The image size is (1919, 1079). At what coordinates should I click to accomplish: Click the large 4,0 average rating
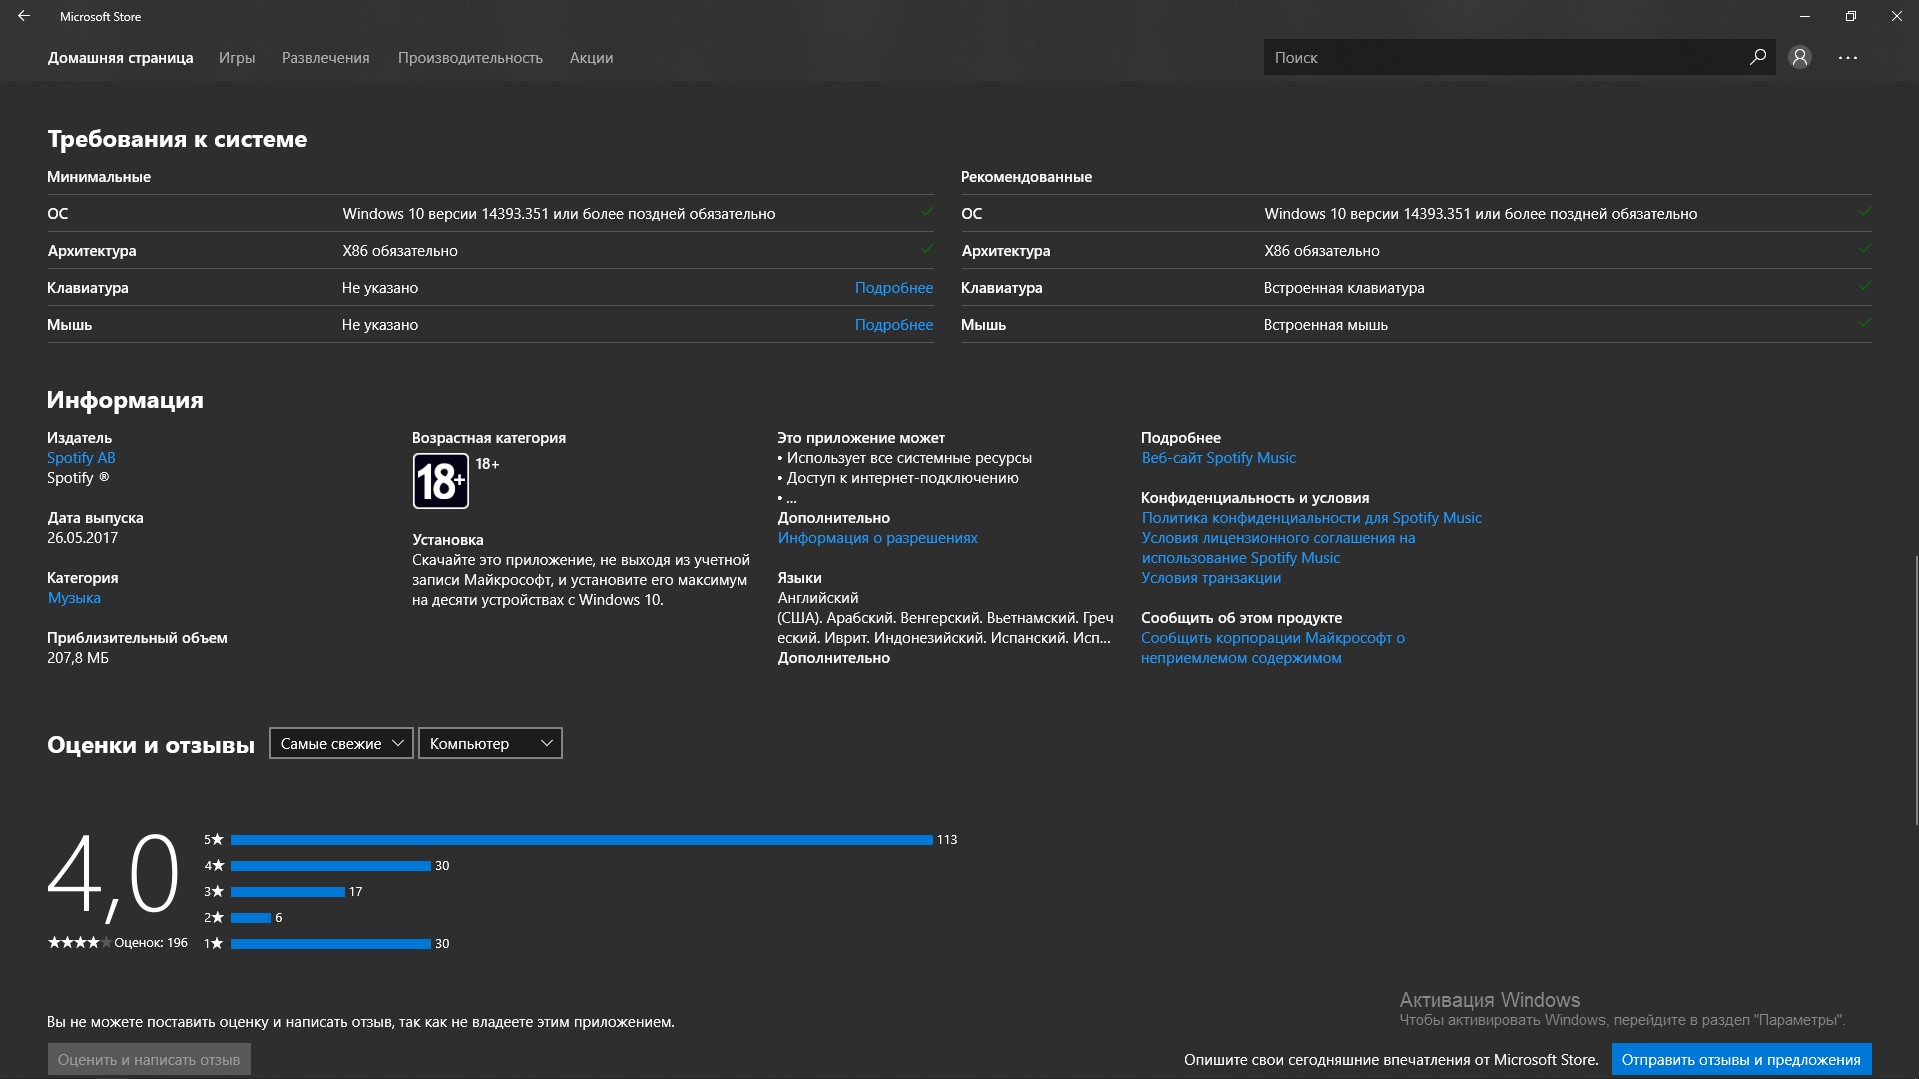(x=113, y=875)
